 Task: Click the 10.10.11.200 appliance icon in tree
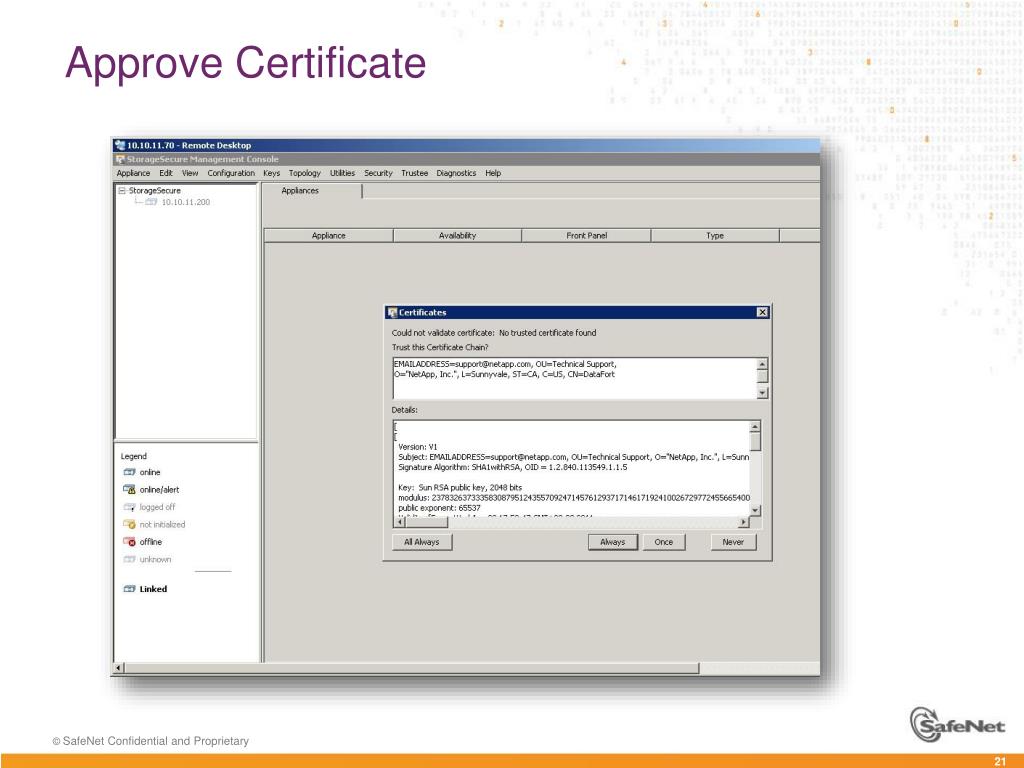tap(152, 202)
